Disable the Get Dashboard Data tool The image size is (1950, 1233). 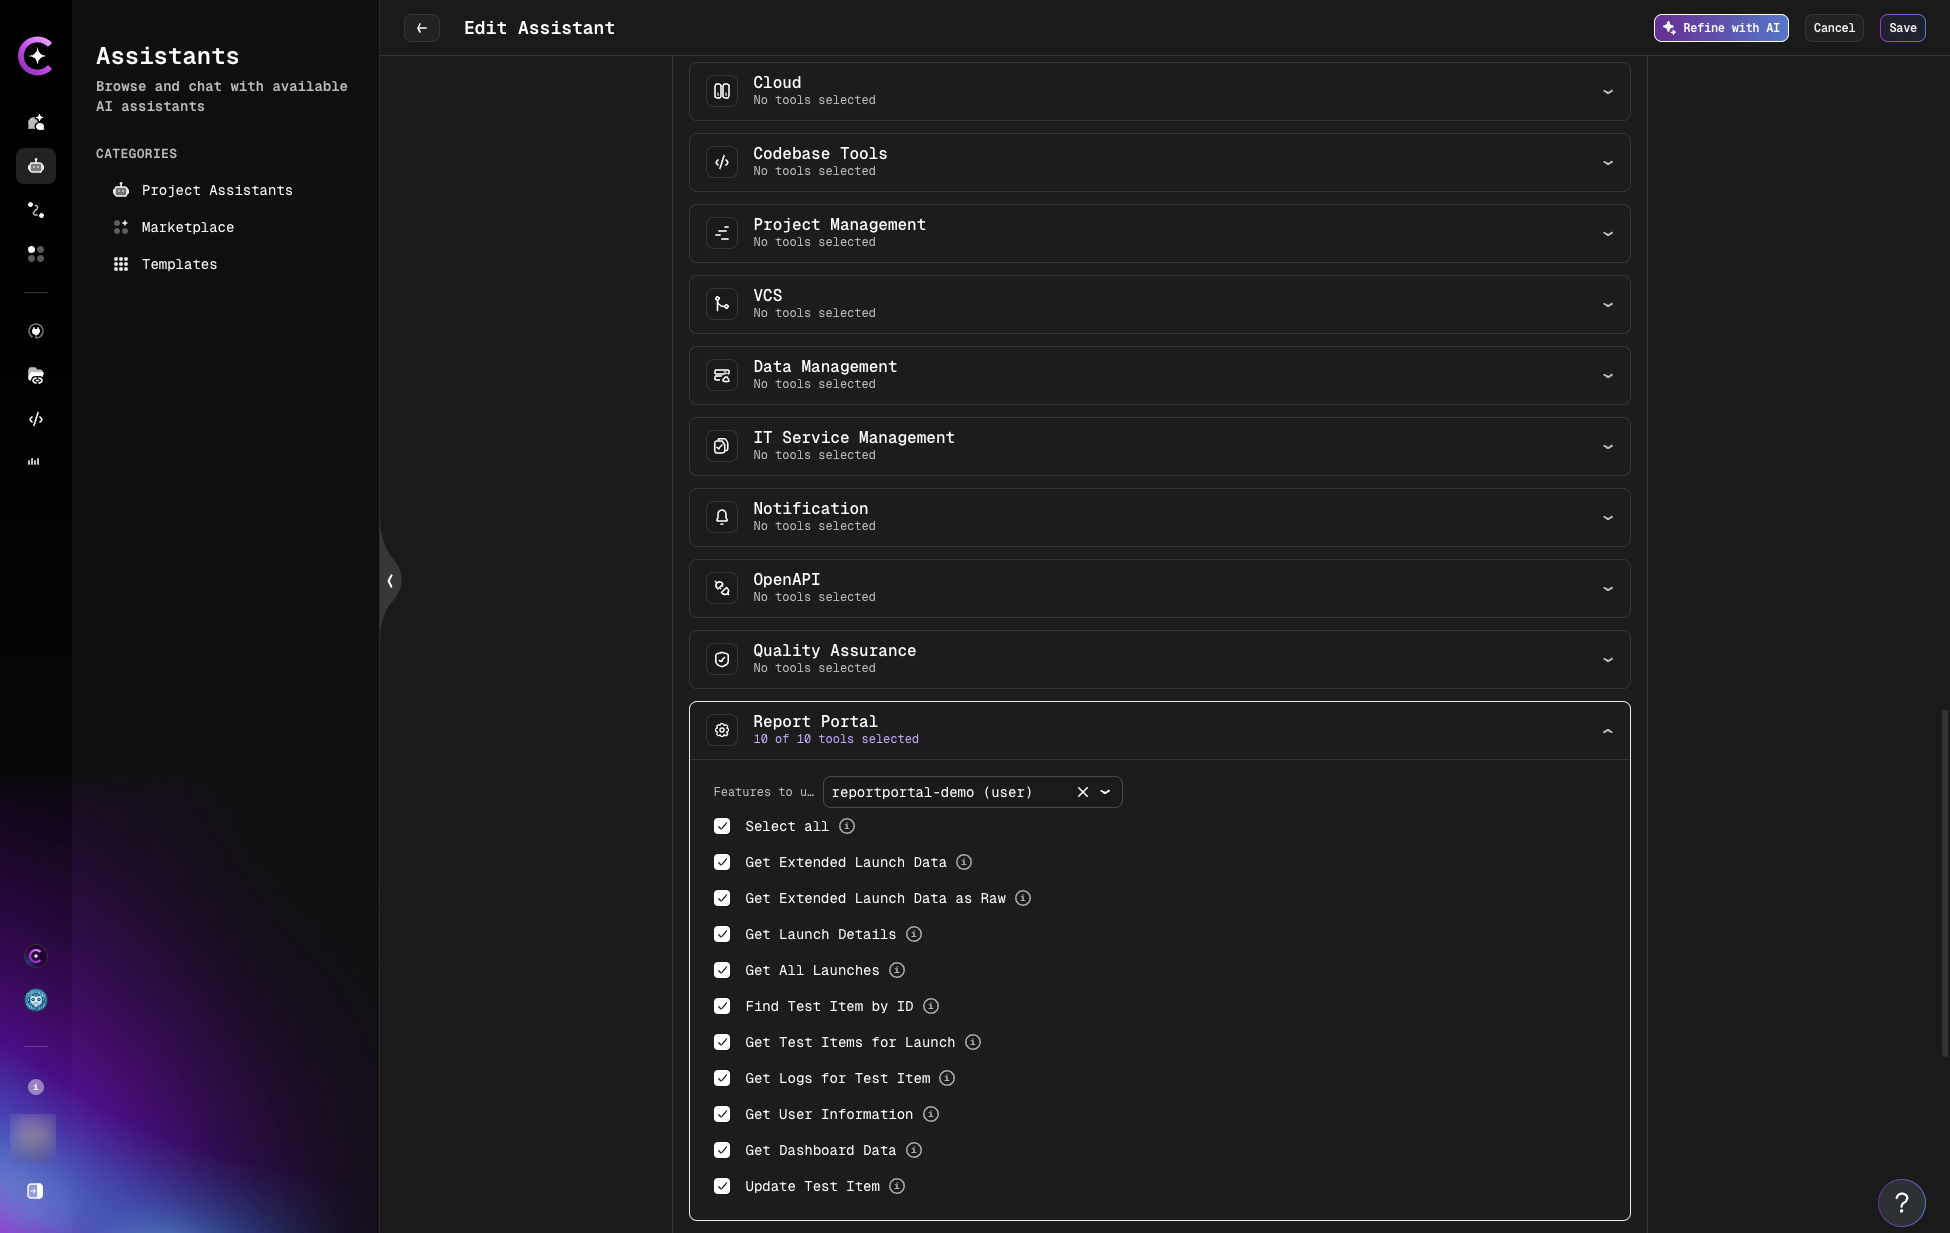(723, 1150)
